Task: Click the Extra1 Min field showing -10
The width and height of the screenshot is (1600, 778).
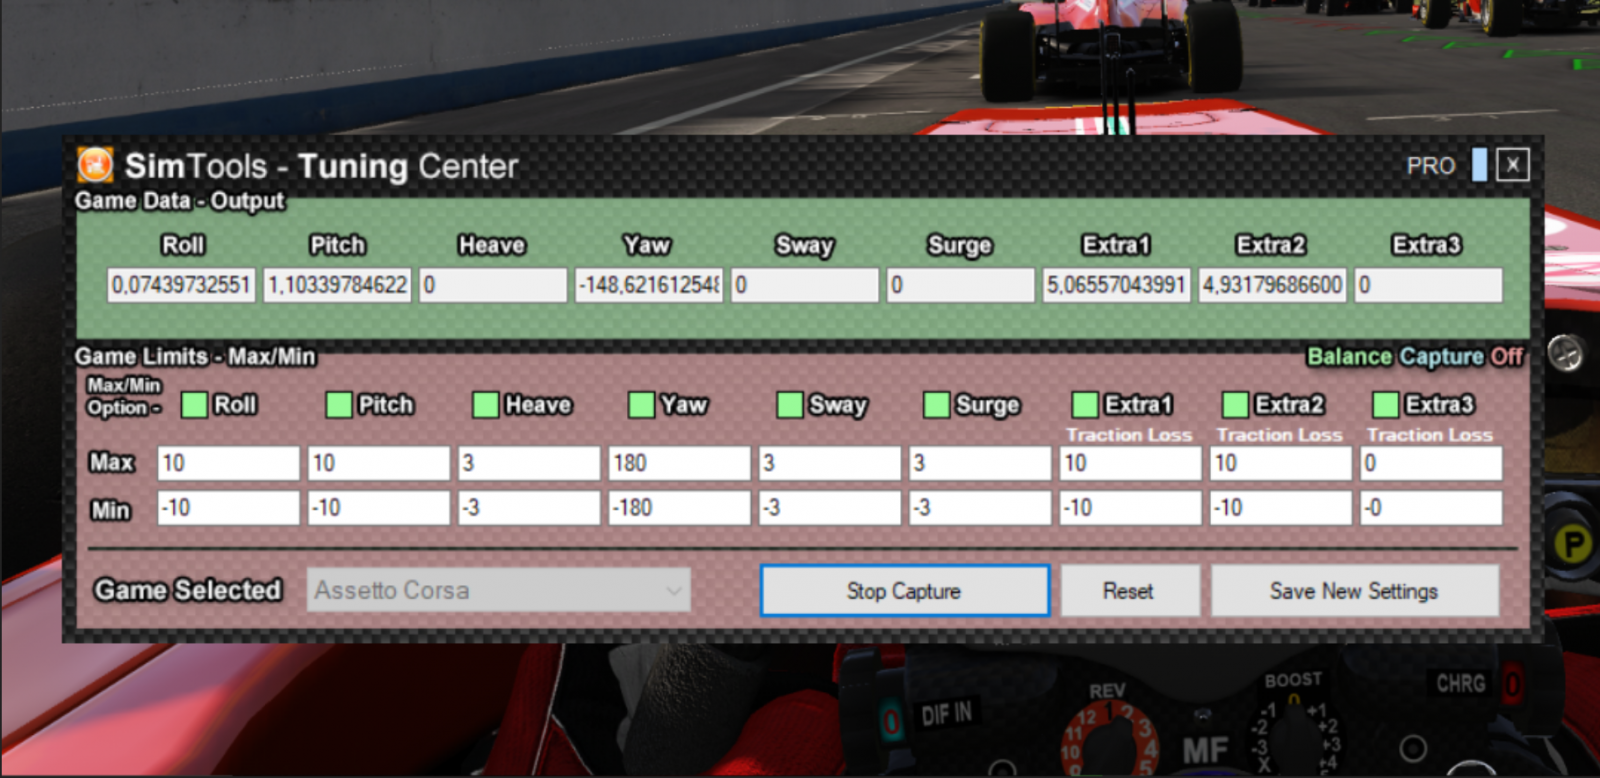Action: 1131,508
